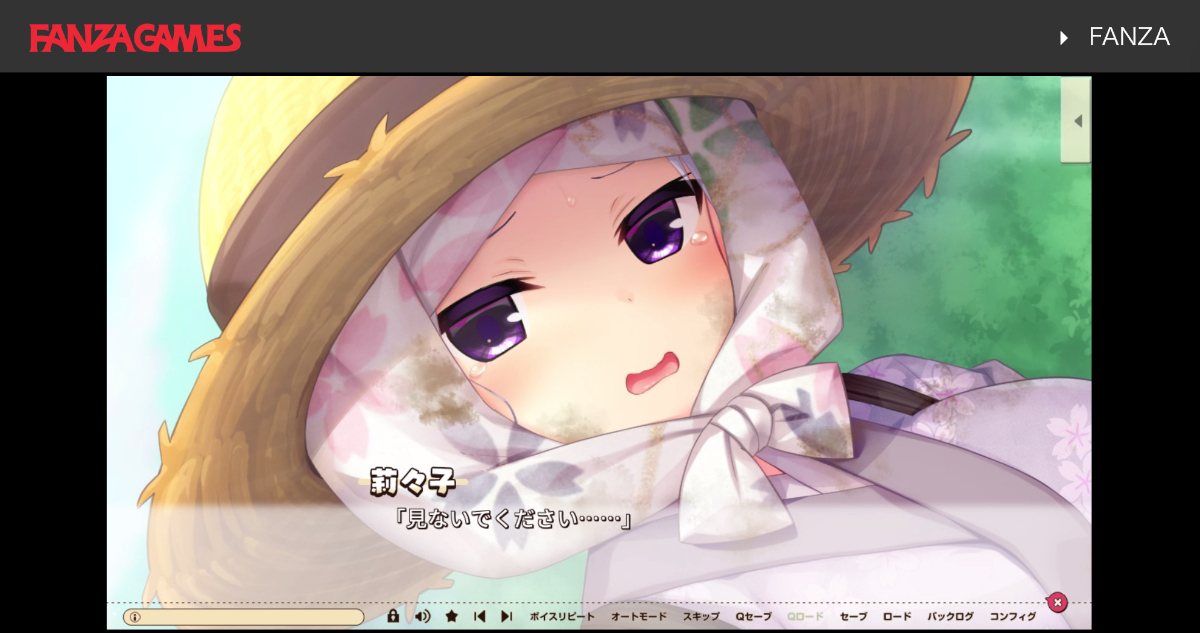Hide the message window with red X
The width and height of the screenshot is (1200, 633).
pos(1057,602)
